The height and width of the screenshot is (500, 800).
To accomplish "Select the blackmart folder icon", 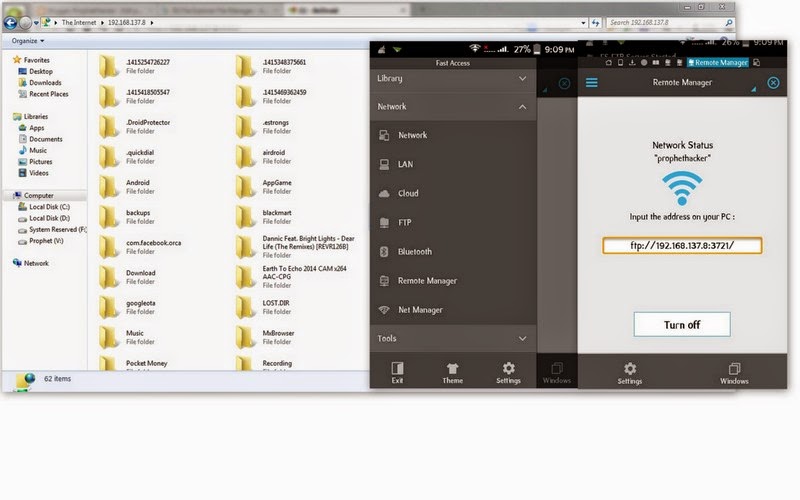I will (x=245, y=217).
